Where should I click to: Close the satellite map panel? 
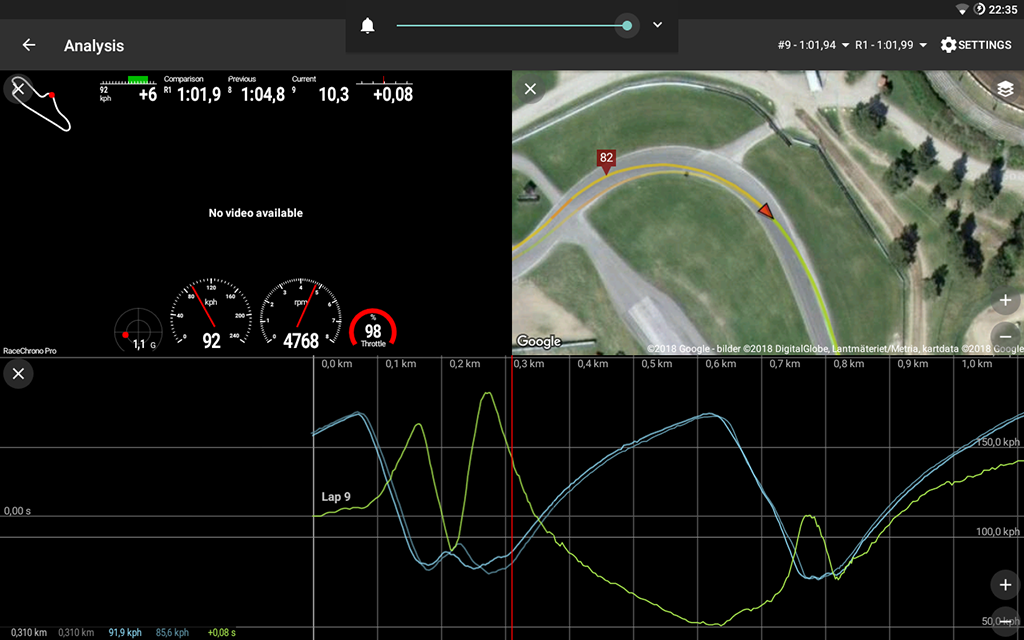click(531, 89)
